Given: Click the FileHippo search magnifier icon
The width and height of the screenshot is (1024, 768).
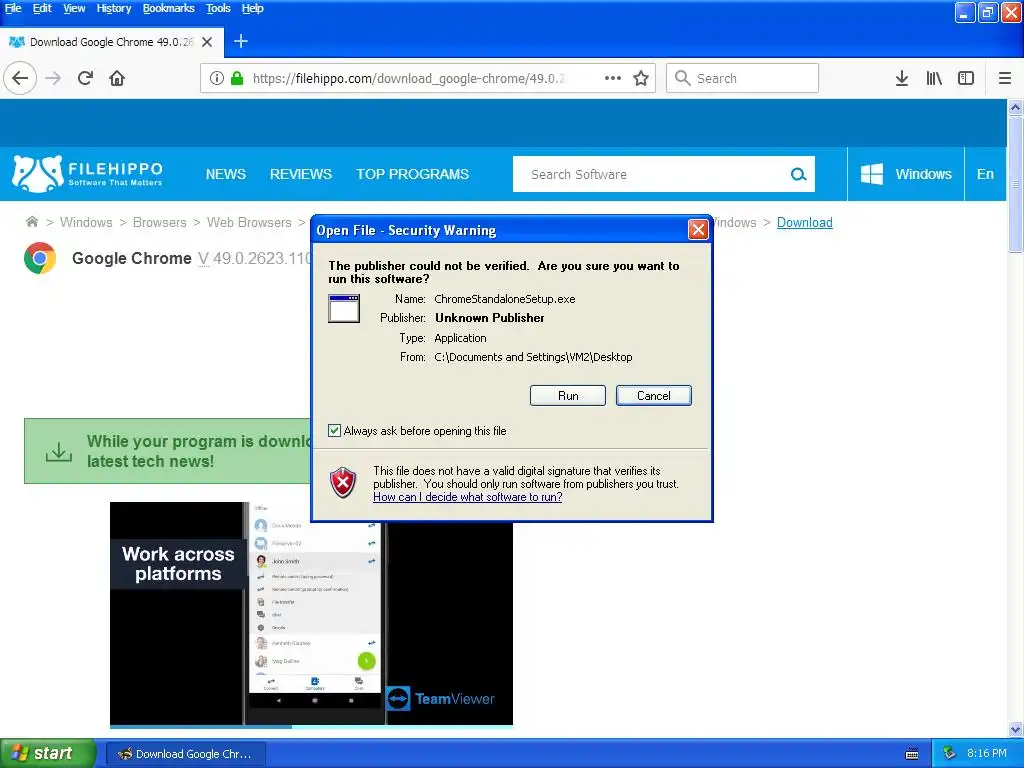Looking at the screenshot, I should (x=798, y=174).
